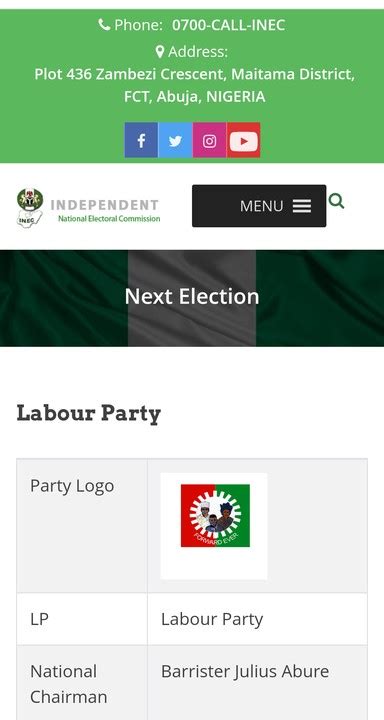Select the National Chairman label cell
Viewport: 384px width, 720px height.
(82, 683)
